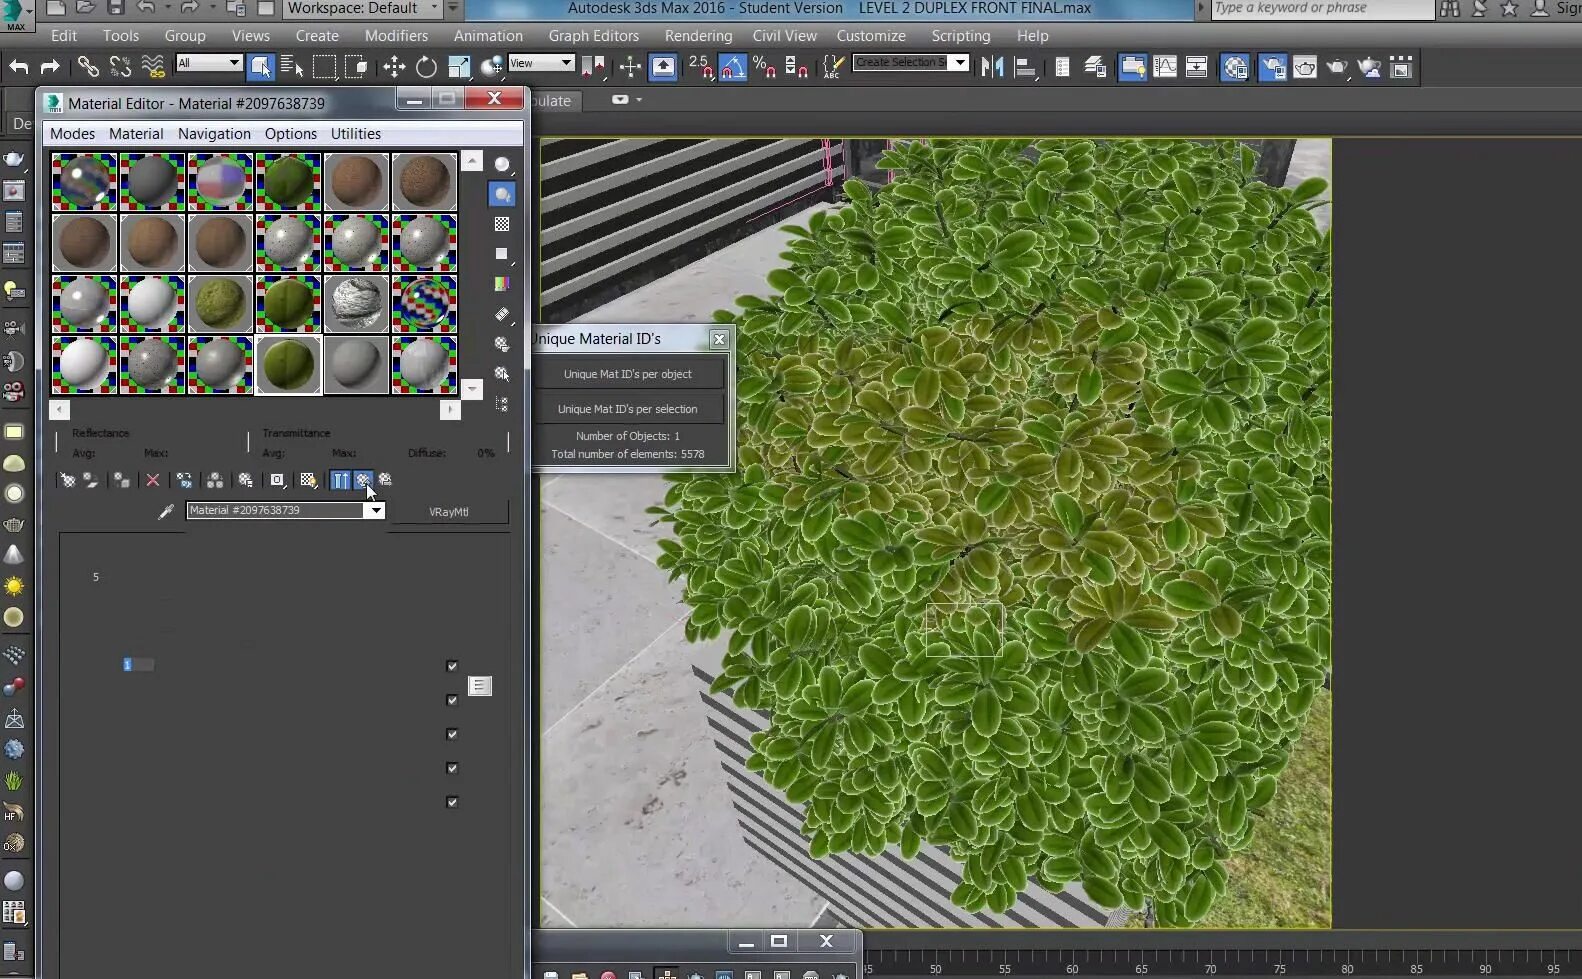The height and width of the screenshot is (979, 1582).
Task: Toggle the middle checkbox of five in the material rollout
Action: pyautogui.click(x=452, y=734)
